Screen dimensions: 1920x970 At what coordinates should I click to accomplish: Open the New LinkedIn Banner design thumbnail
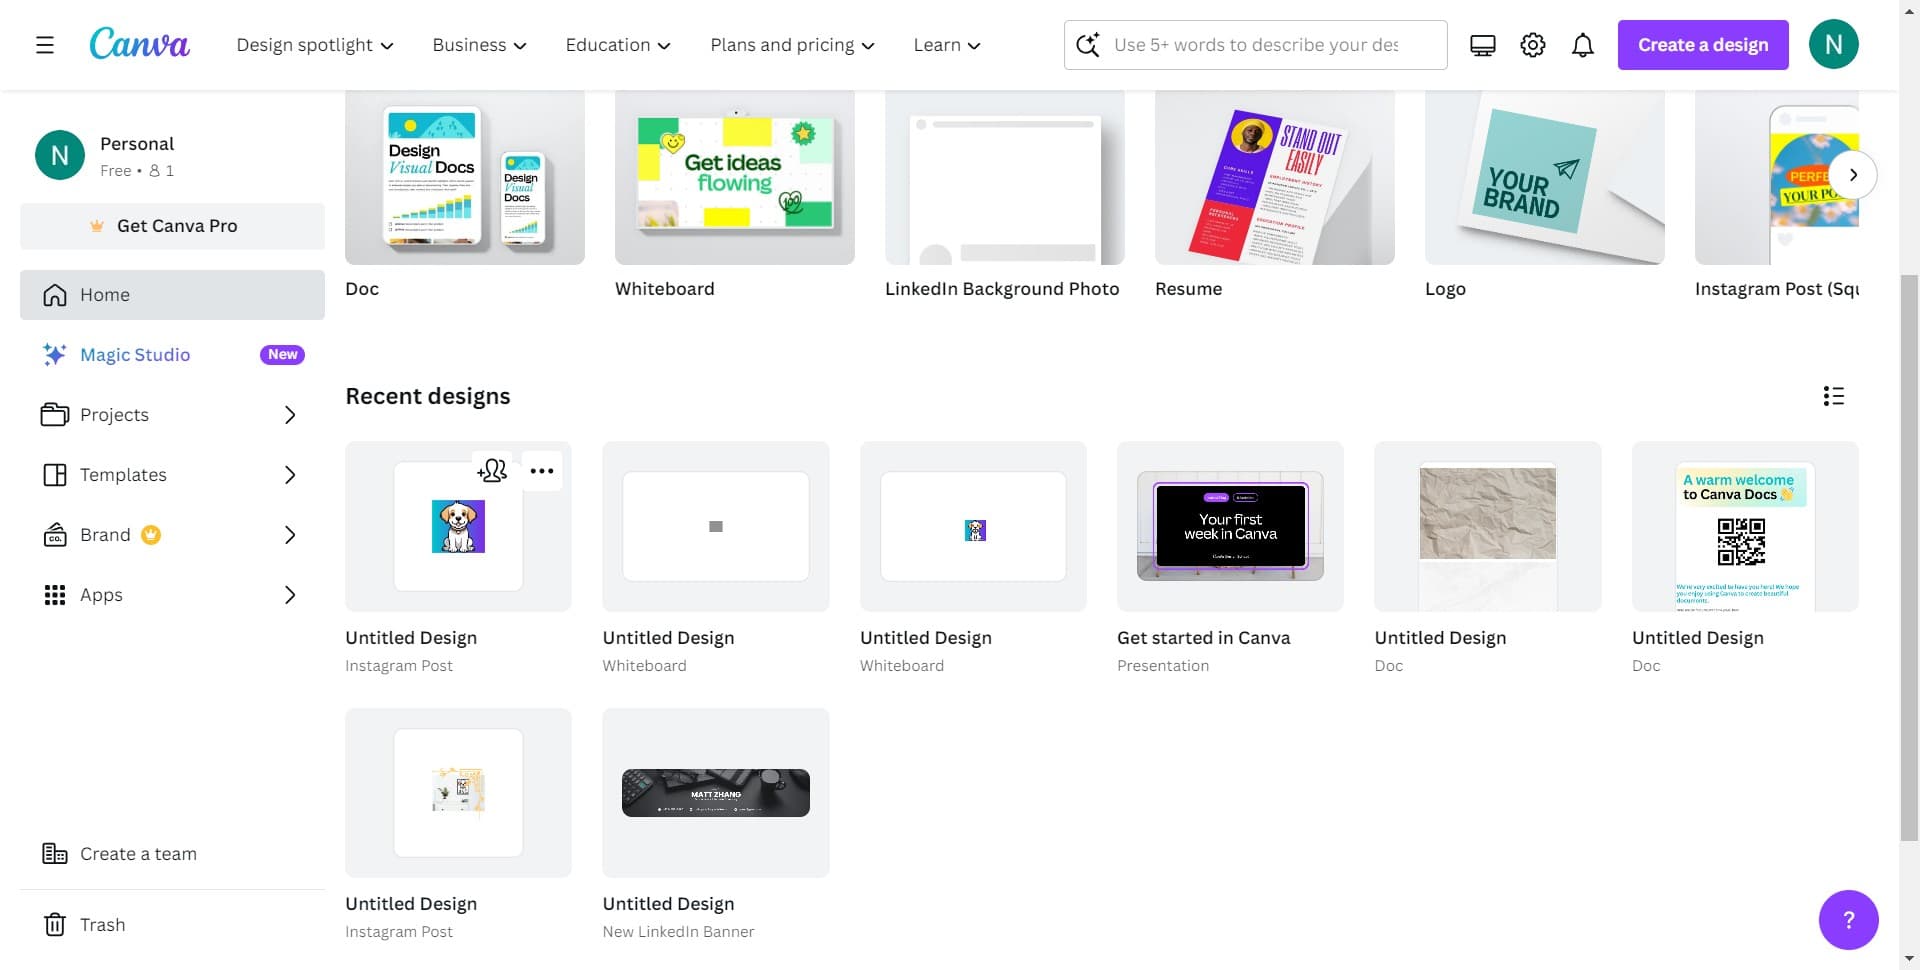[716, 793]
